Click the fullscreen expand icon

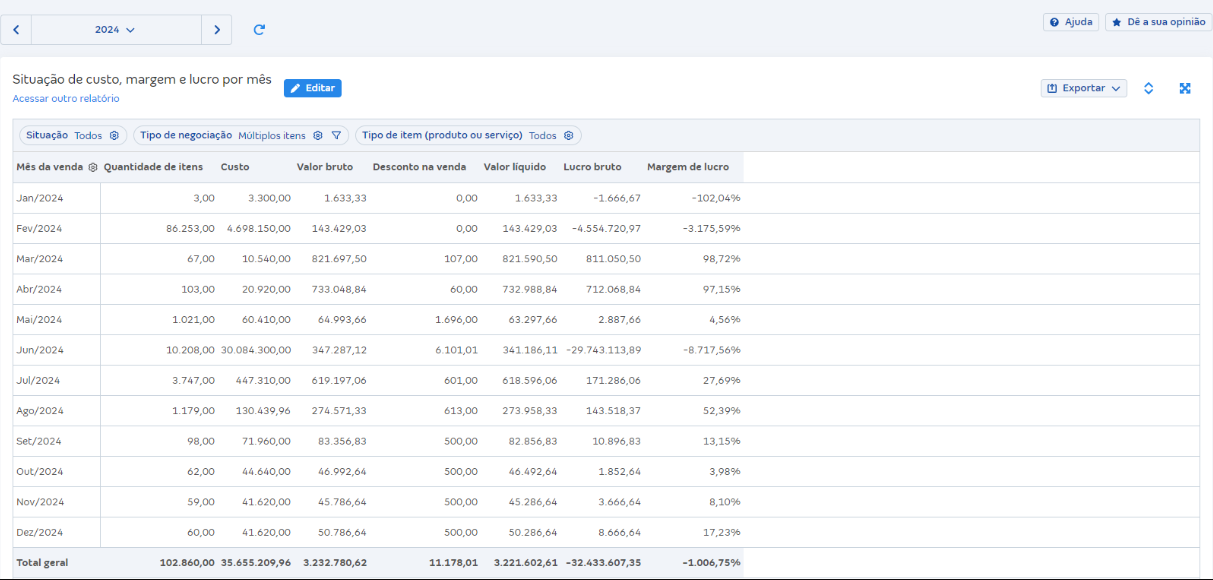click(x=1185, y=88)
